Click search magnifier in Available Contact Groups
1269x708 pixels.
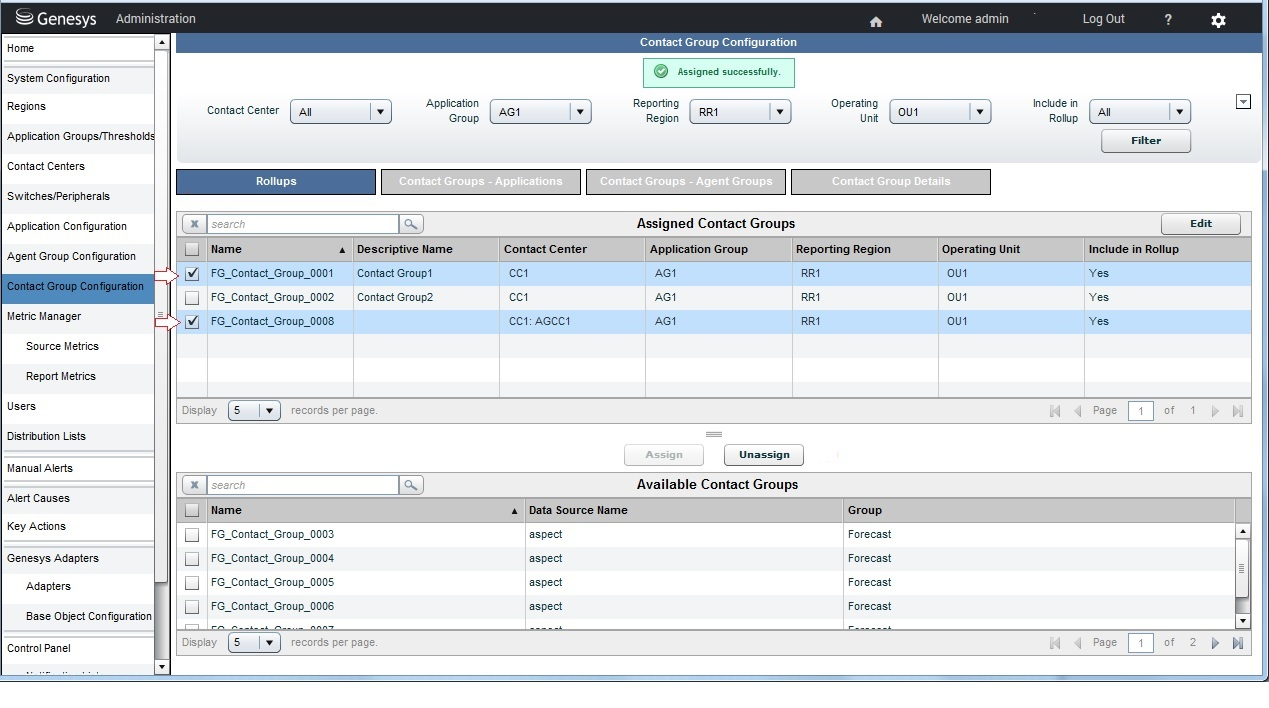[411, 485]
